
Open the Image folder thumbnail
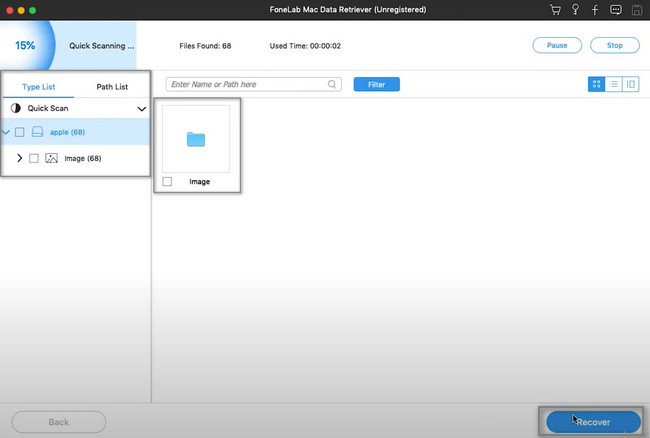(196, 139)
